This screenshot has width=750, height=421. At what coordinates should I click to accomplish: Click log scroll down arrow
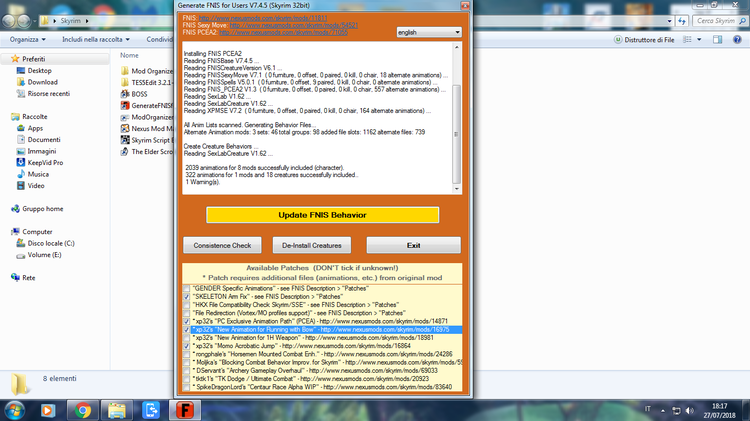pos(456,189)
